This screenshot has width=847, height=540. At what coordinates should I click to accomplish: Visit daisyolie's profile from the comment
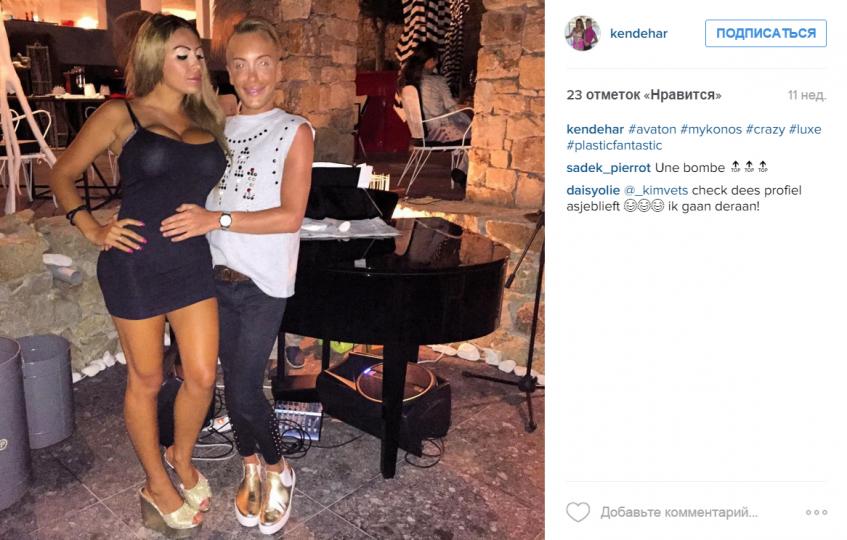click(593, 191)
